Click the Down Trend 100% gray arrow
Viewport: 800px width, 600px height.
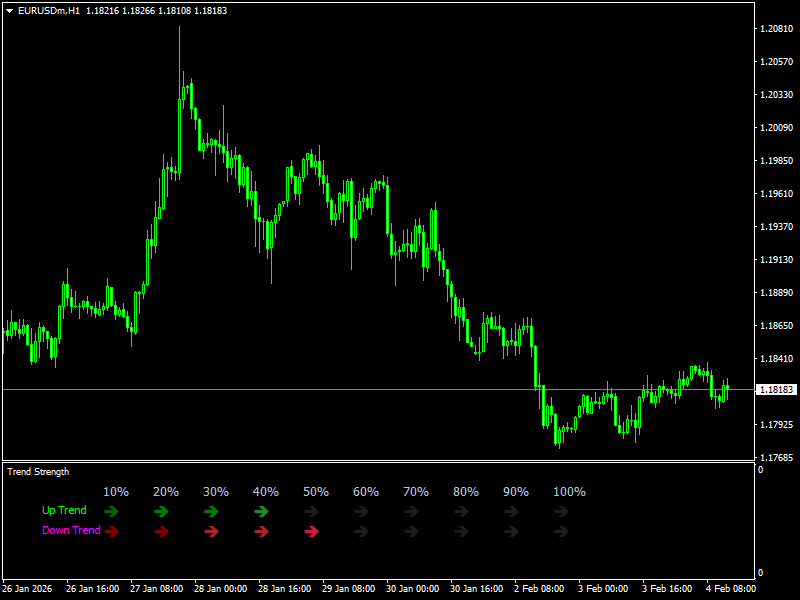(562, 532)
